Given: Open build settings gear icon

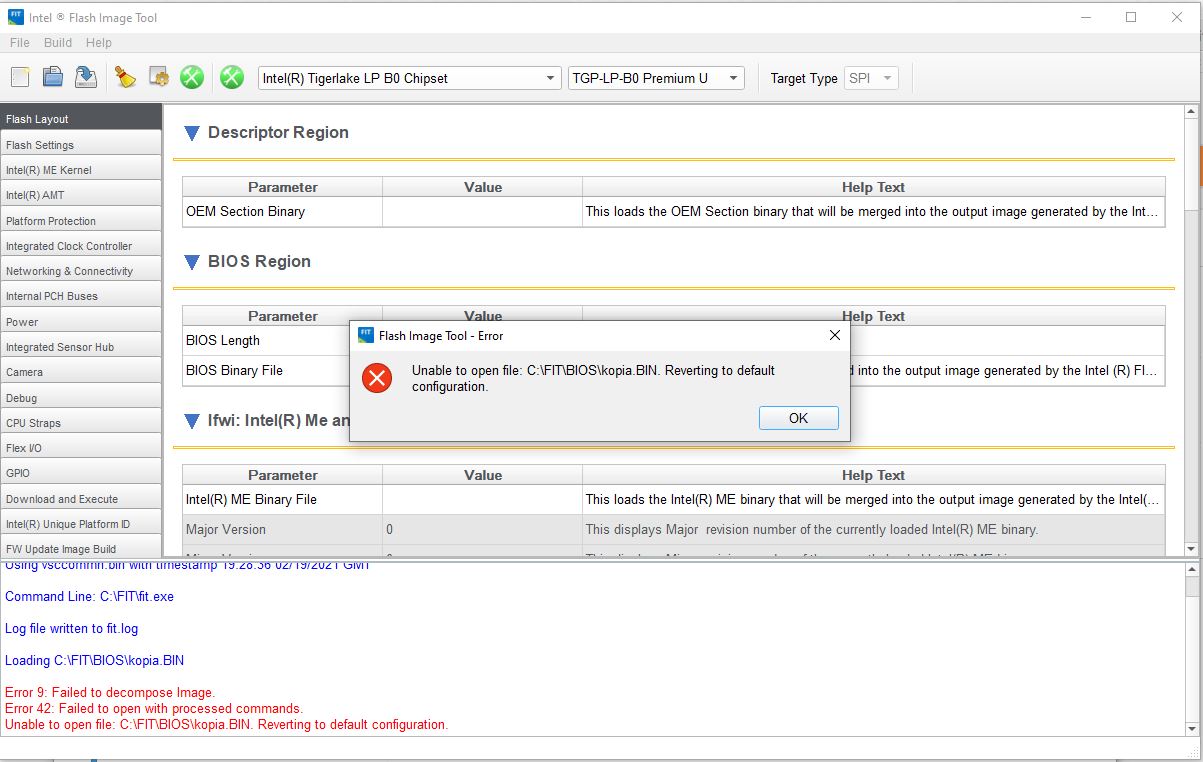Looking at the screenshot, I should (158, 77).
